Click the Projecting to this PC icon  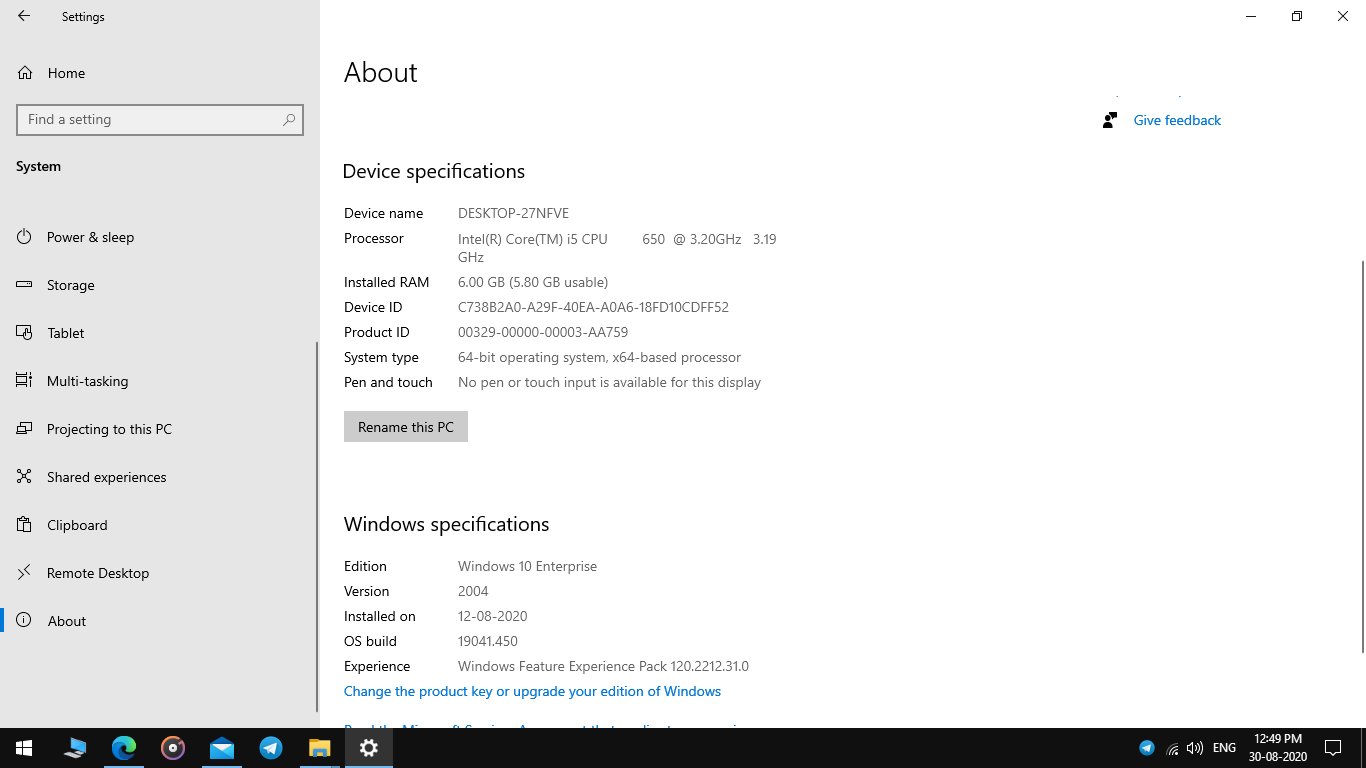(24, 429)
